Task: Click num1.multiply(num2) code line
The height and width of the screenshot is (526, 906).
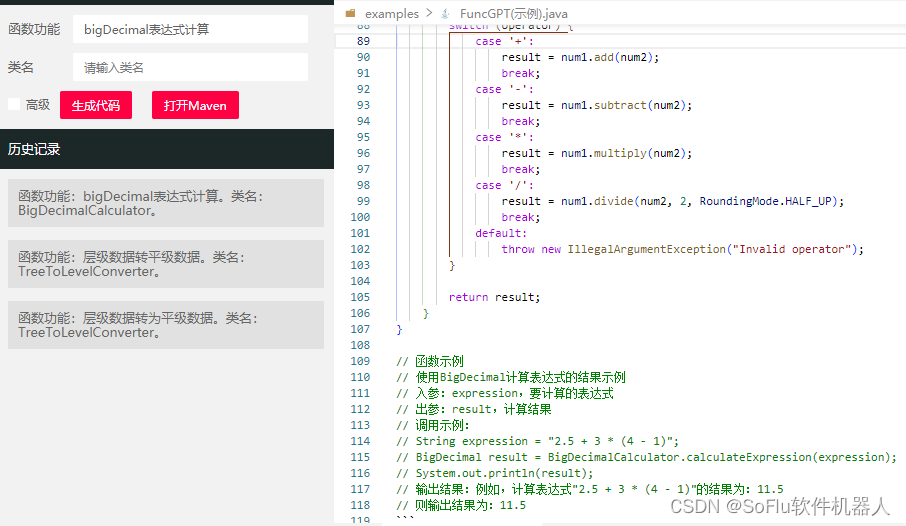Action: click(x=597, y=153)
